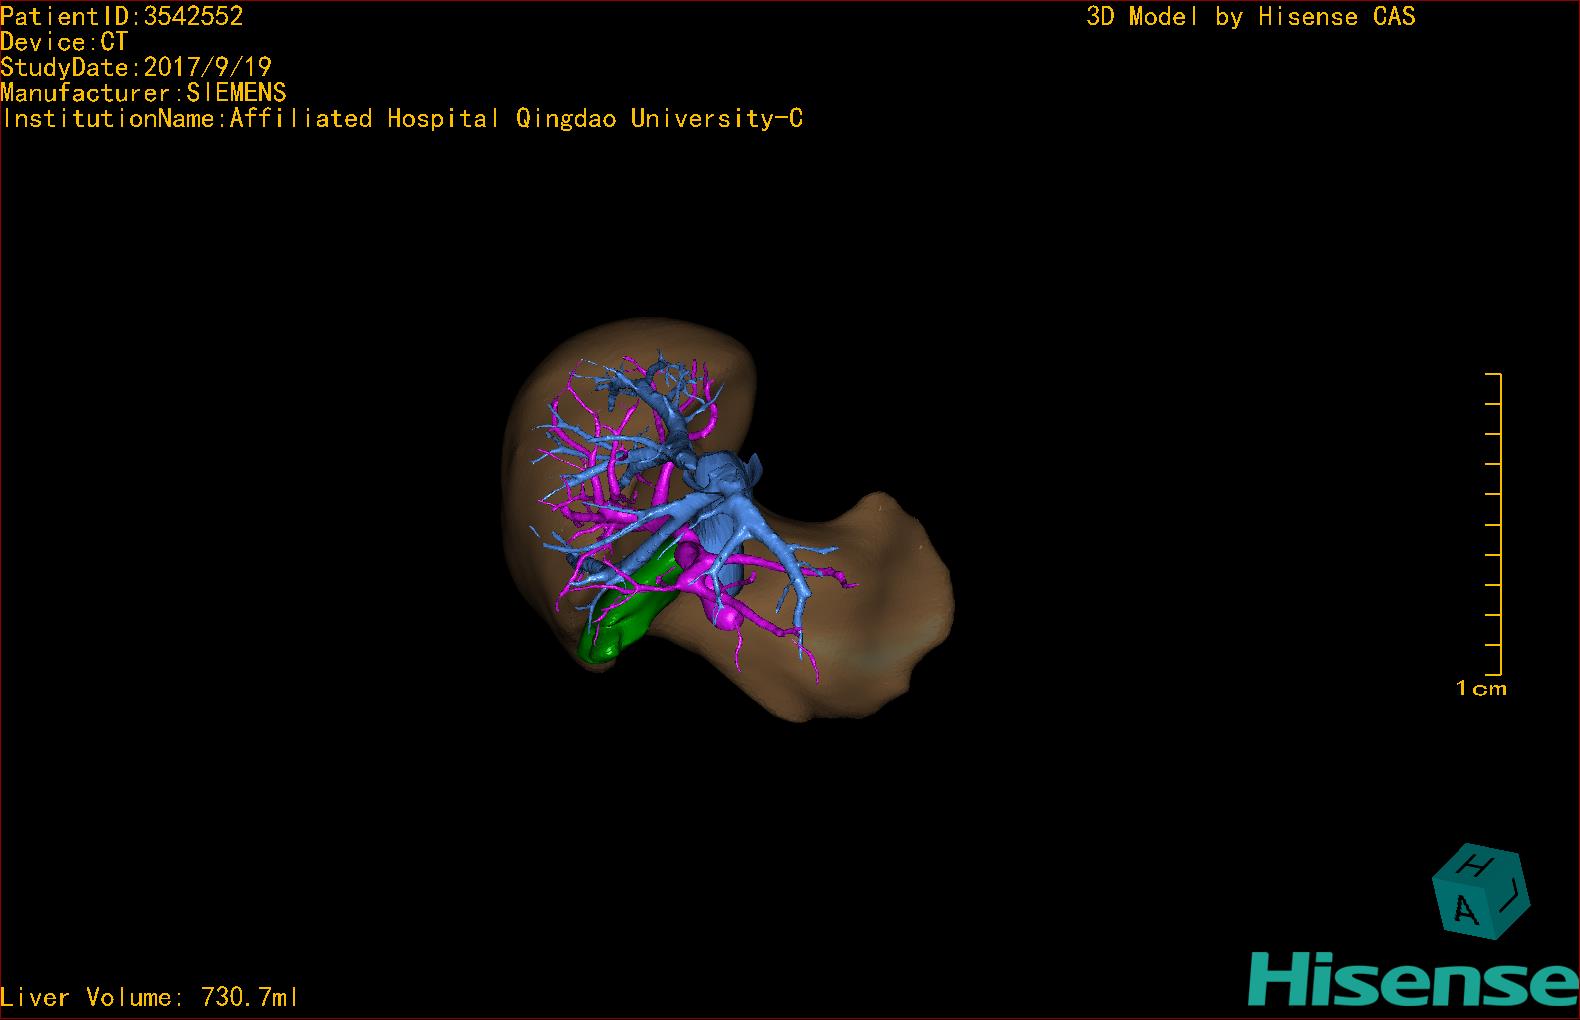Image resolution: width=1580 pixels, height=1020 pixels.
Task: Click the 1cm scale ruler
Action: 1494,524
